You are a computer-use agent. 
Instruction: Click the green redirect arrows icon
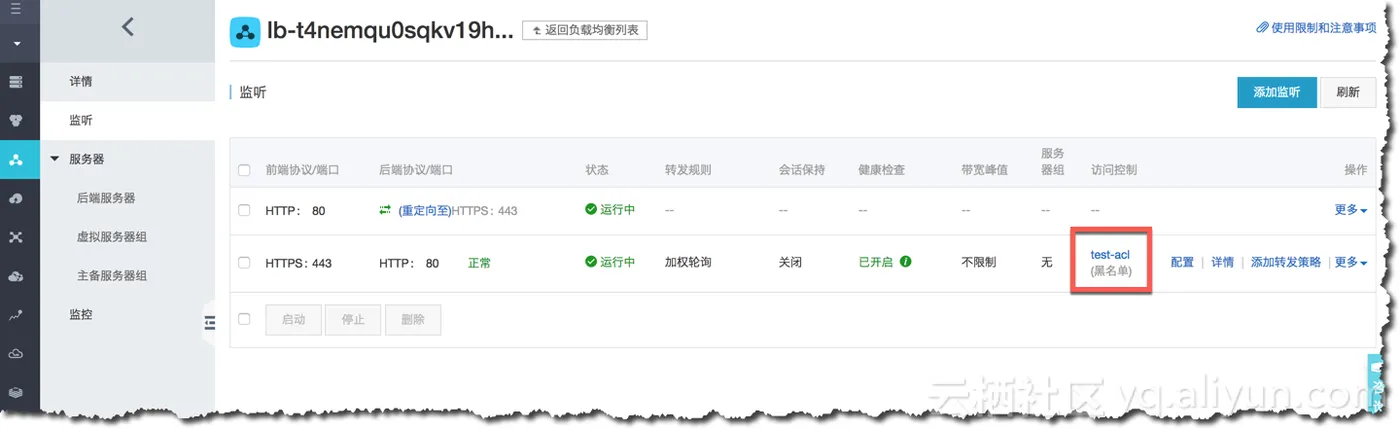point(385,210)
